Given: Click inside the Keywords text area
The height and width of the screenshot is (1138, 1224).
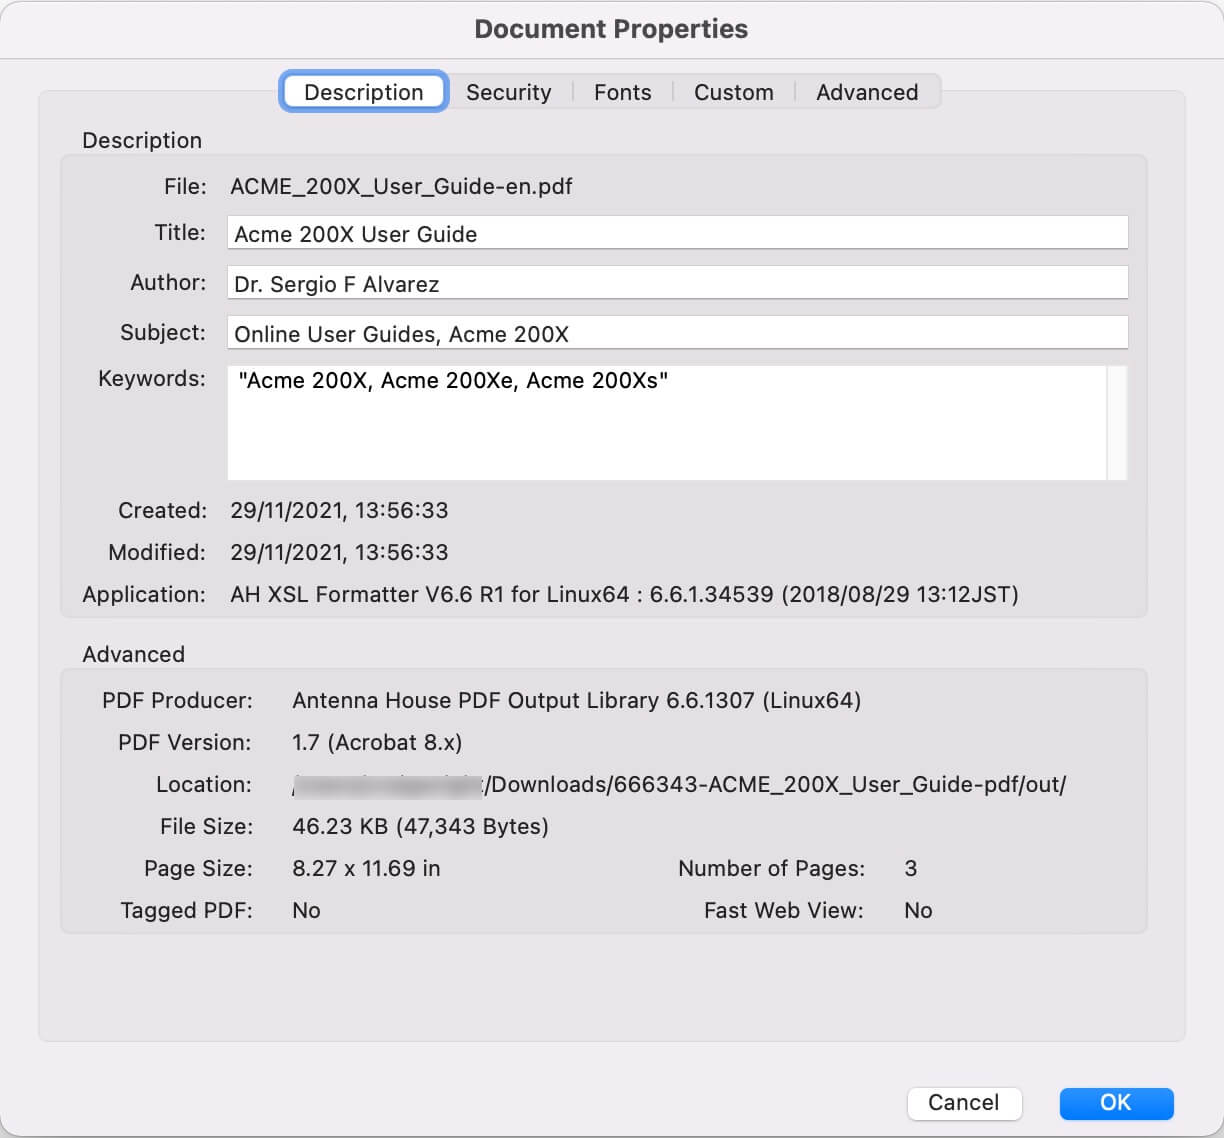Looking at the screenshot, I should (666, 422).
